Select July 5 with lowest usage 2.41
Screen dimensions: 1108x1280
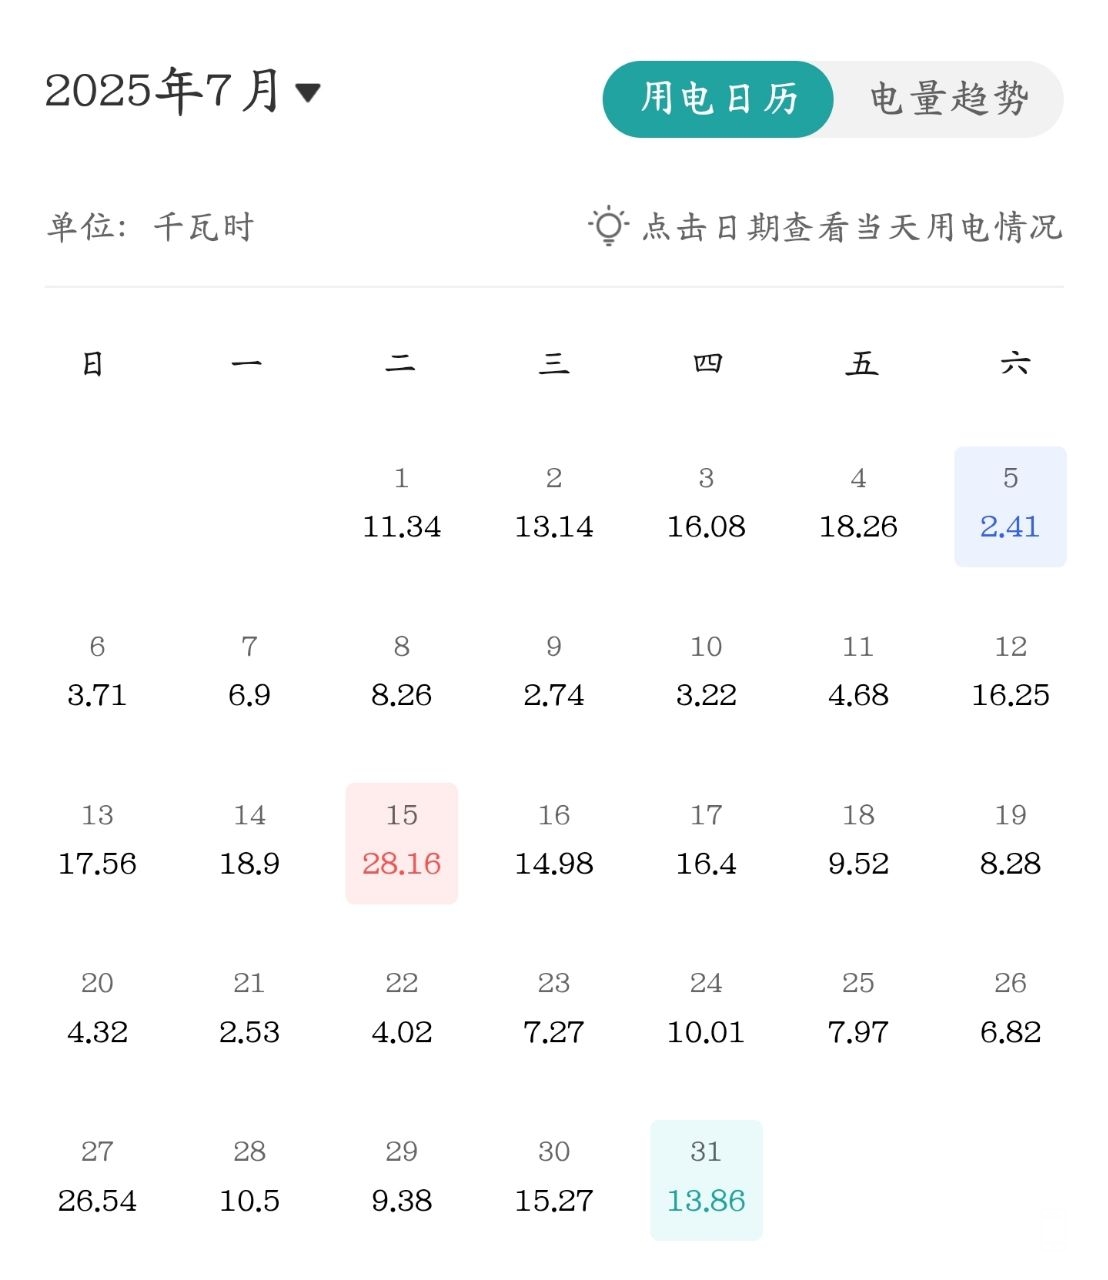pyautogui.click(x=1010, y=507)
